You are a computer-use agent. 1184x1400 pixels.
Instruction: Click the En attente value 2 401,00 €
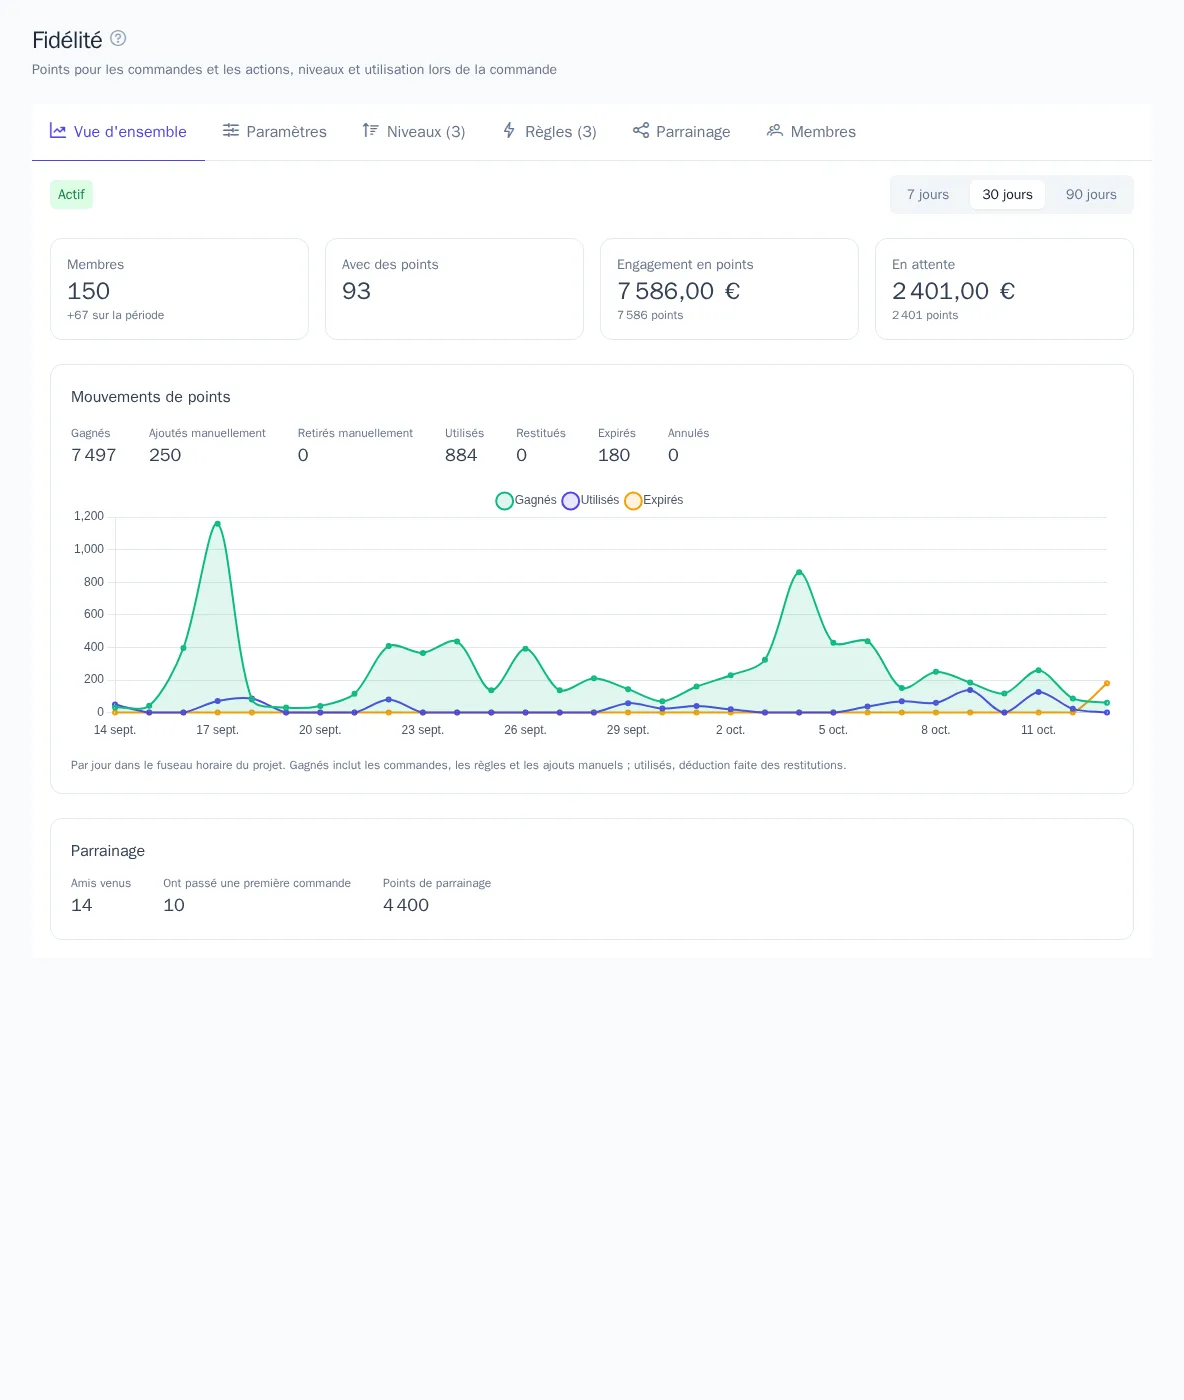[954, 291]
